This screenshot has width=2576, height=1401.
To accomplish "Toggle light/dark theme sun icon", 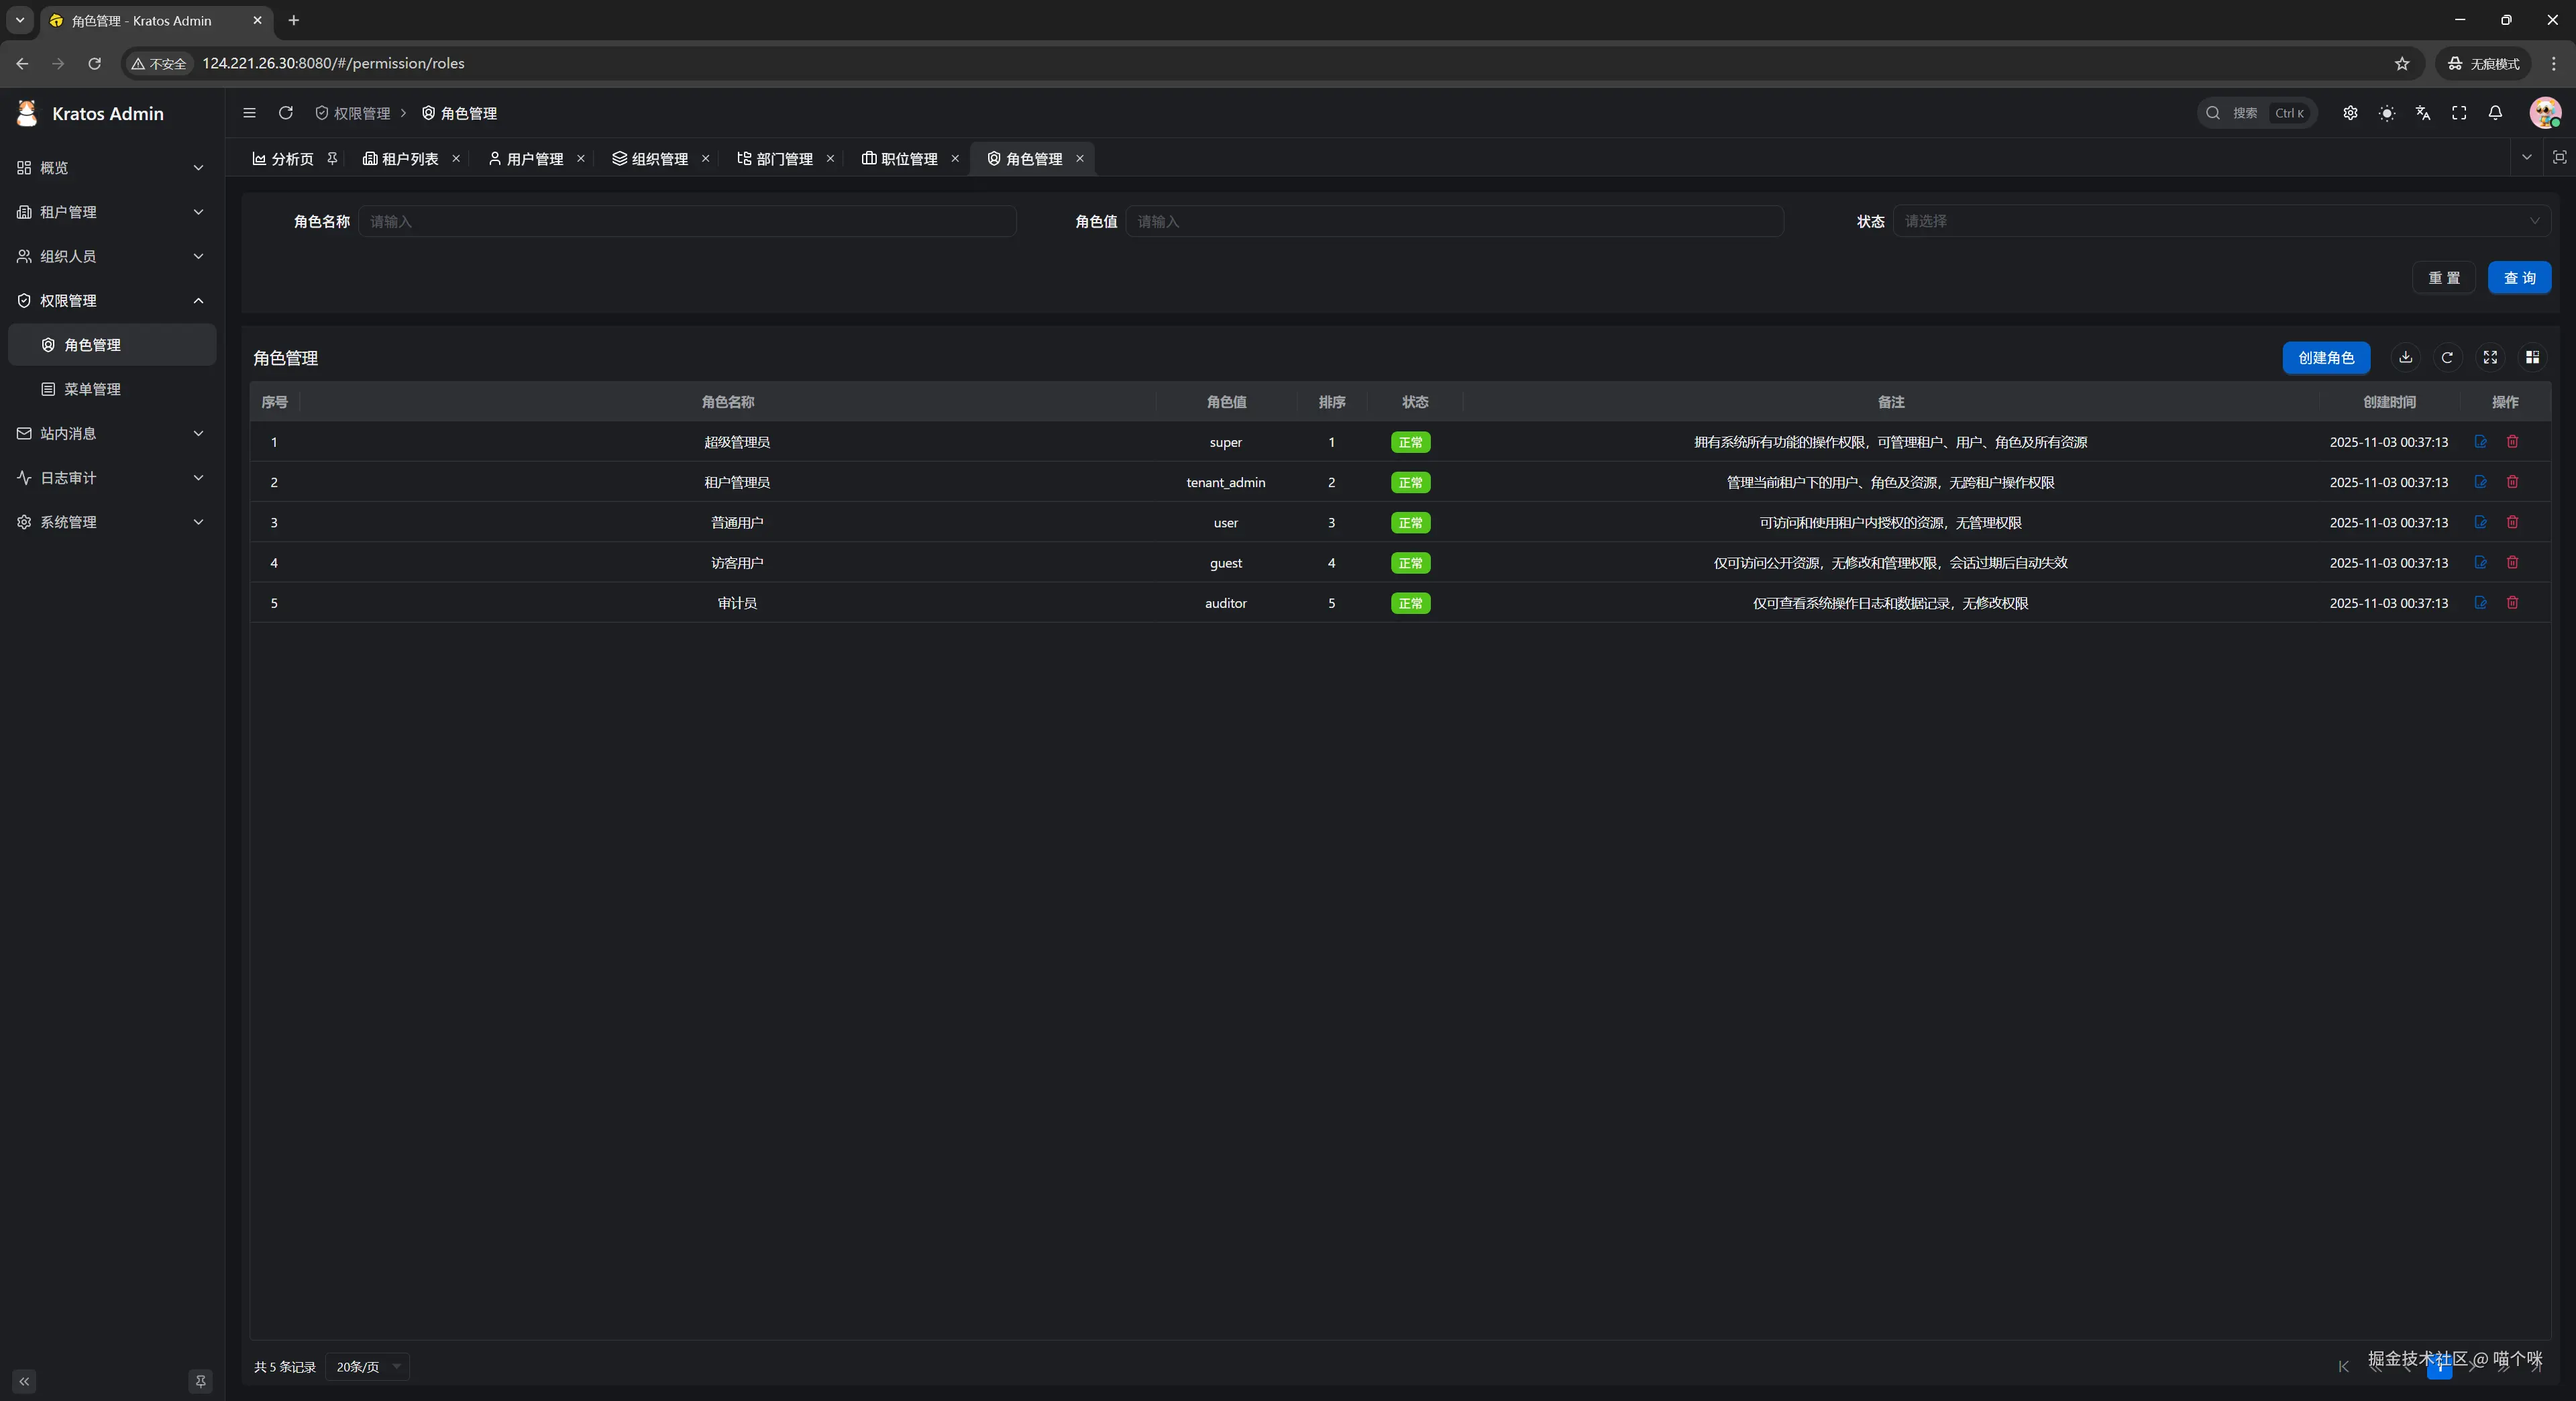I will pos(2386,113).
